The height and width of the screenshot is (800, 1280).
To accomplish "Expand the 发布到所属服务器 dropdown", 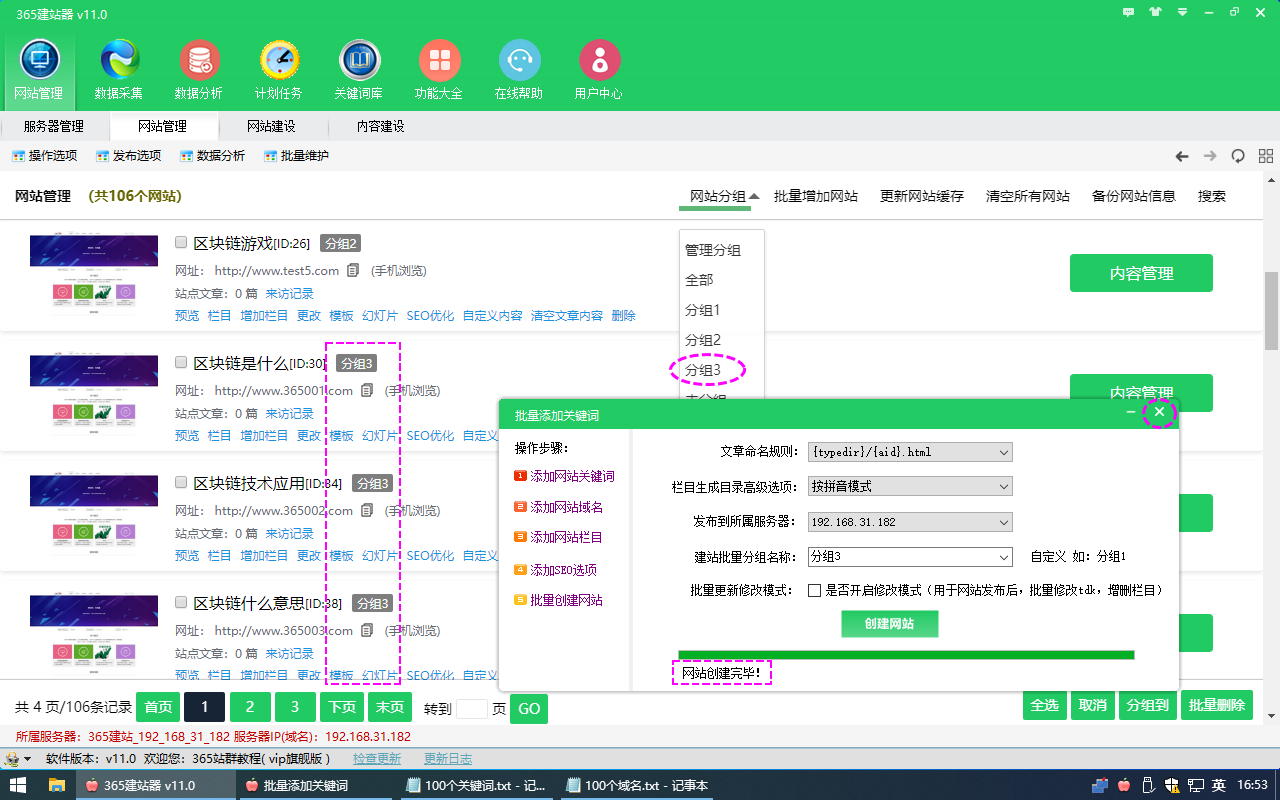I will click(x=910, y=522).
